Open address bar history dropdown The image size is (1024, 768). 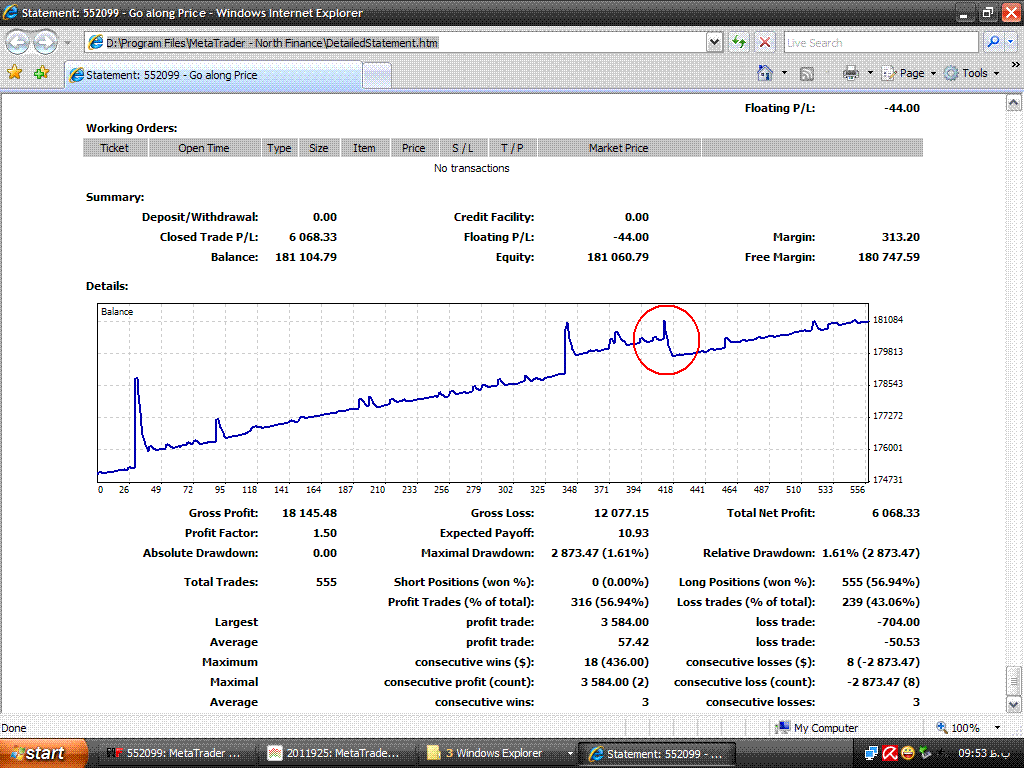714,42
